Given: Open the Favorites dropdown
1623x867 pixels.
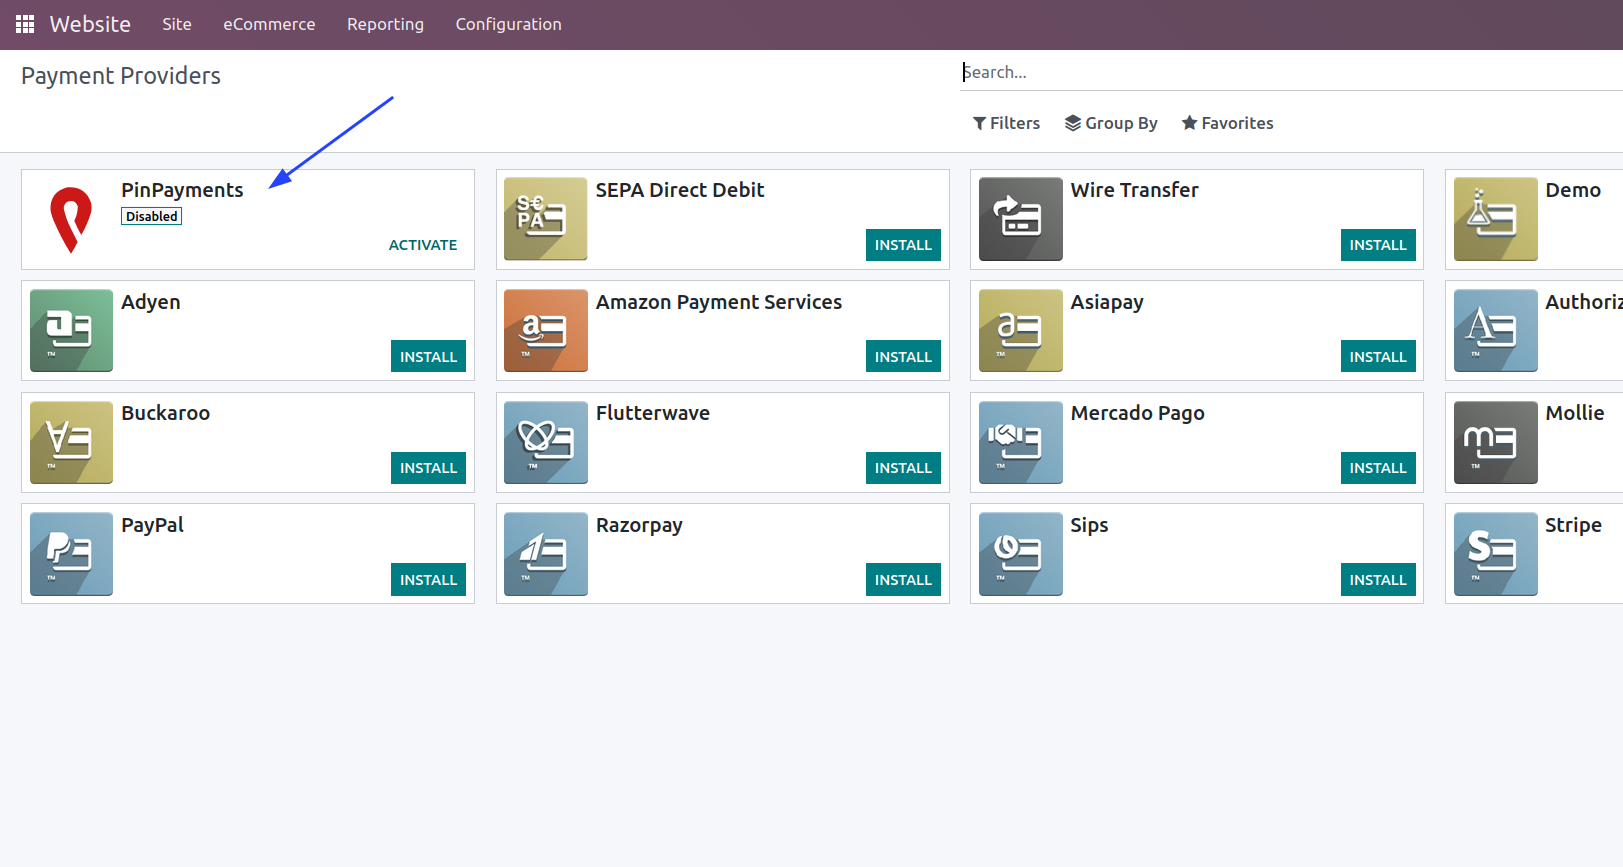Looking at the screenshot, I should tap(1227, 123).
